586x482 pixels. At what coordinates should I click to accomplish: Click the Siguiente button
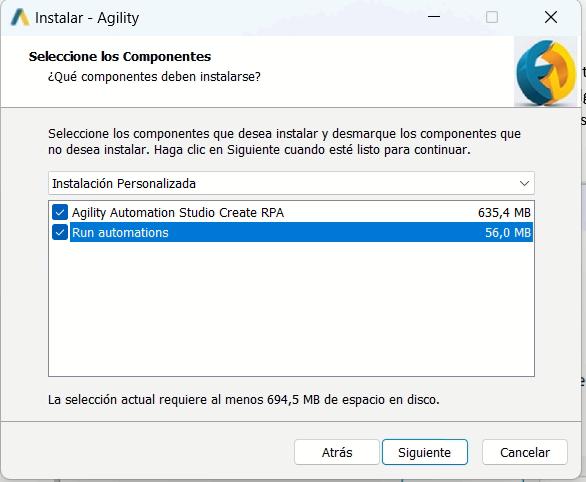point(425,452)
